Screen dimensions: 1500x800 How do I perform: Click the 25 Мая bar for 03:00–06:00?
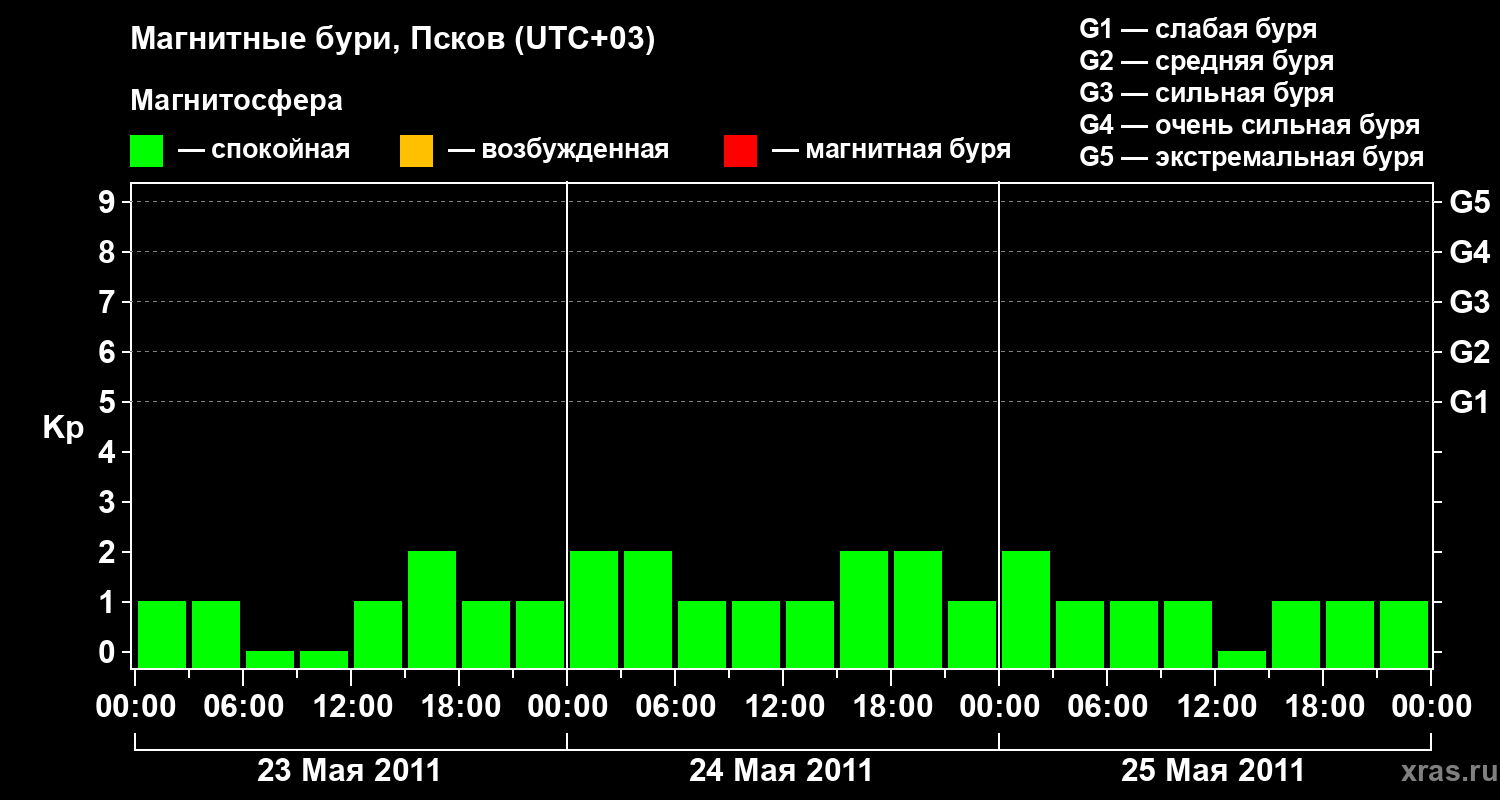[1080, 634]
